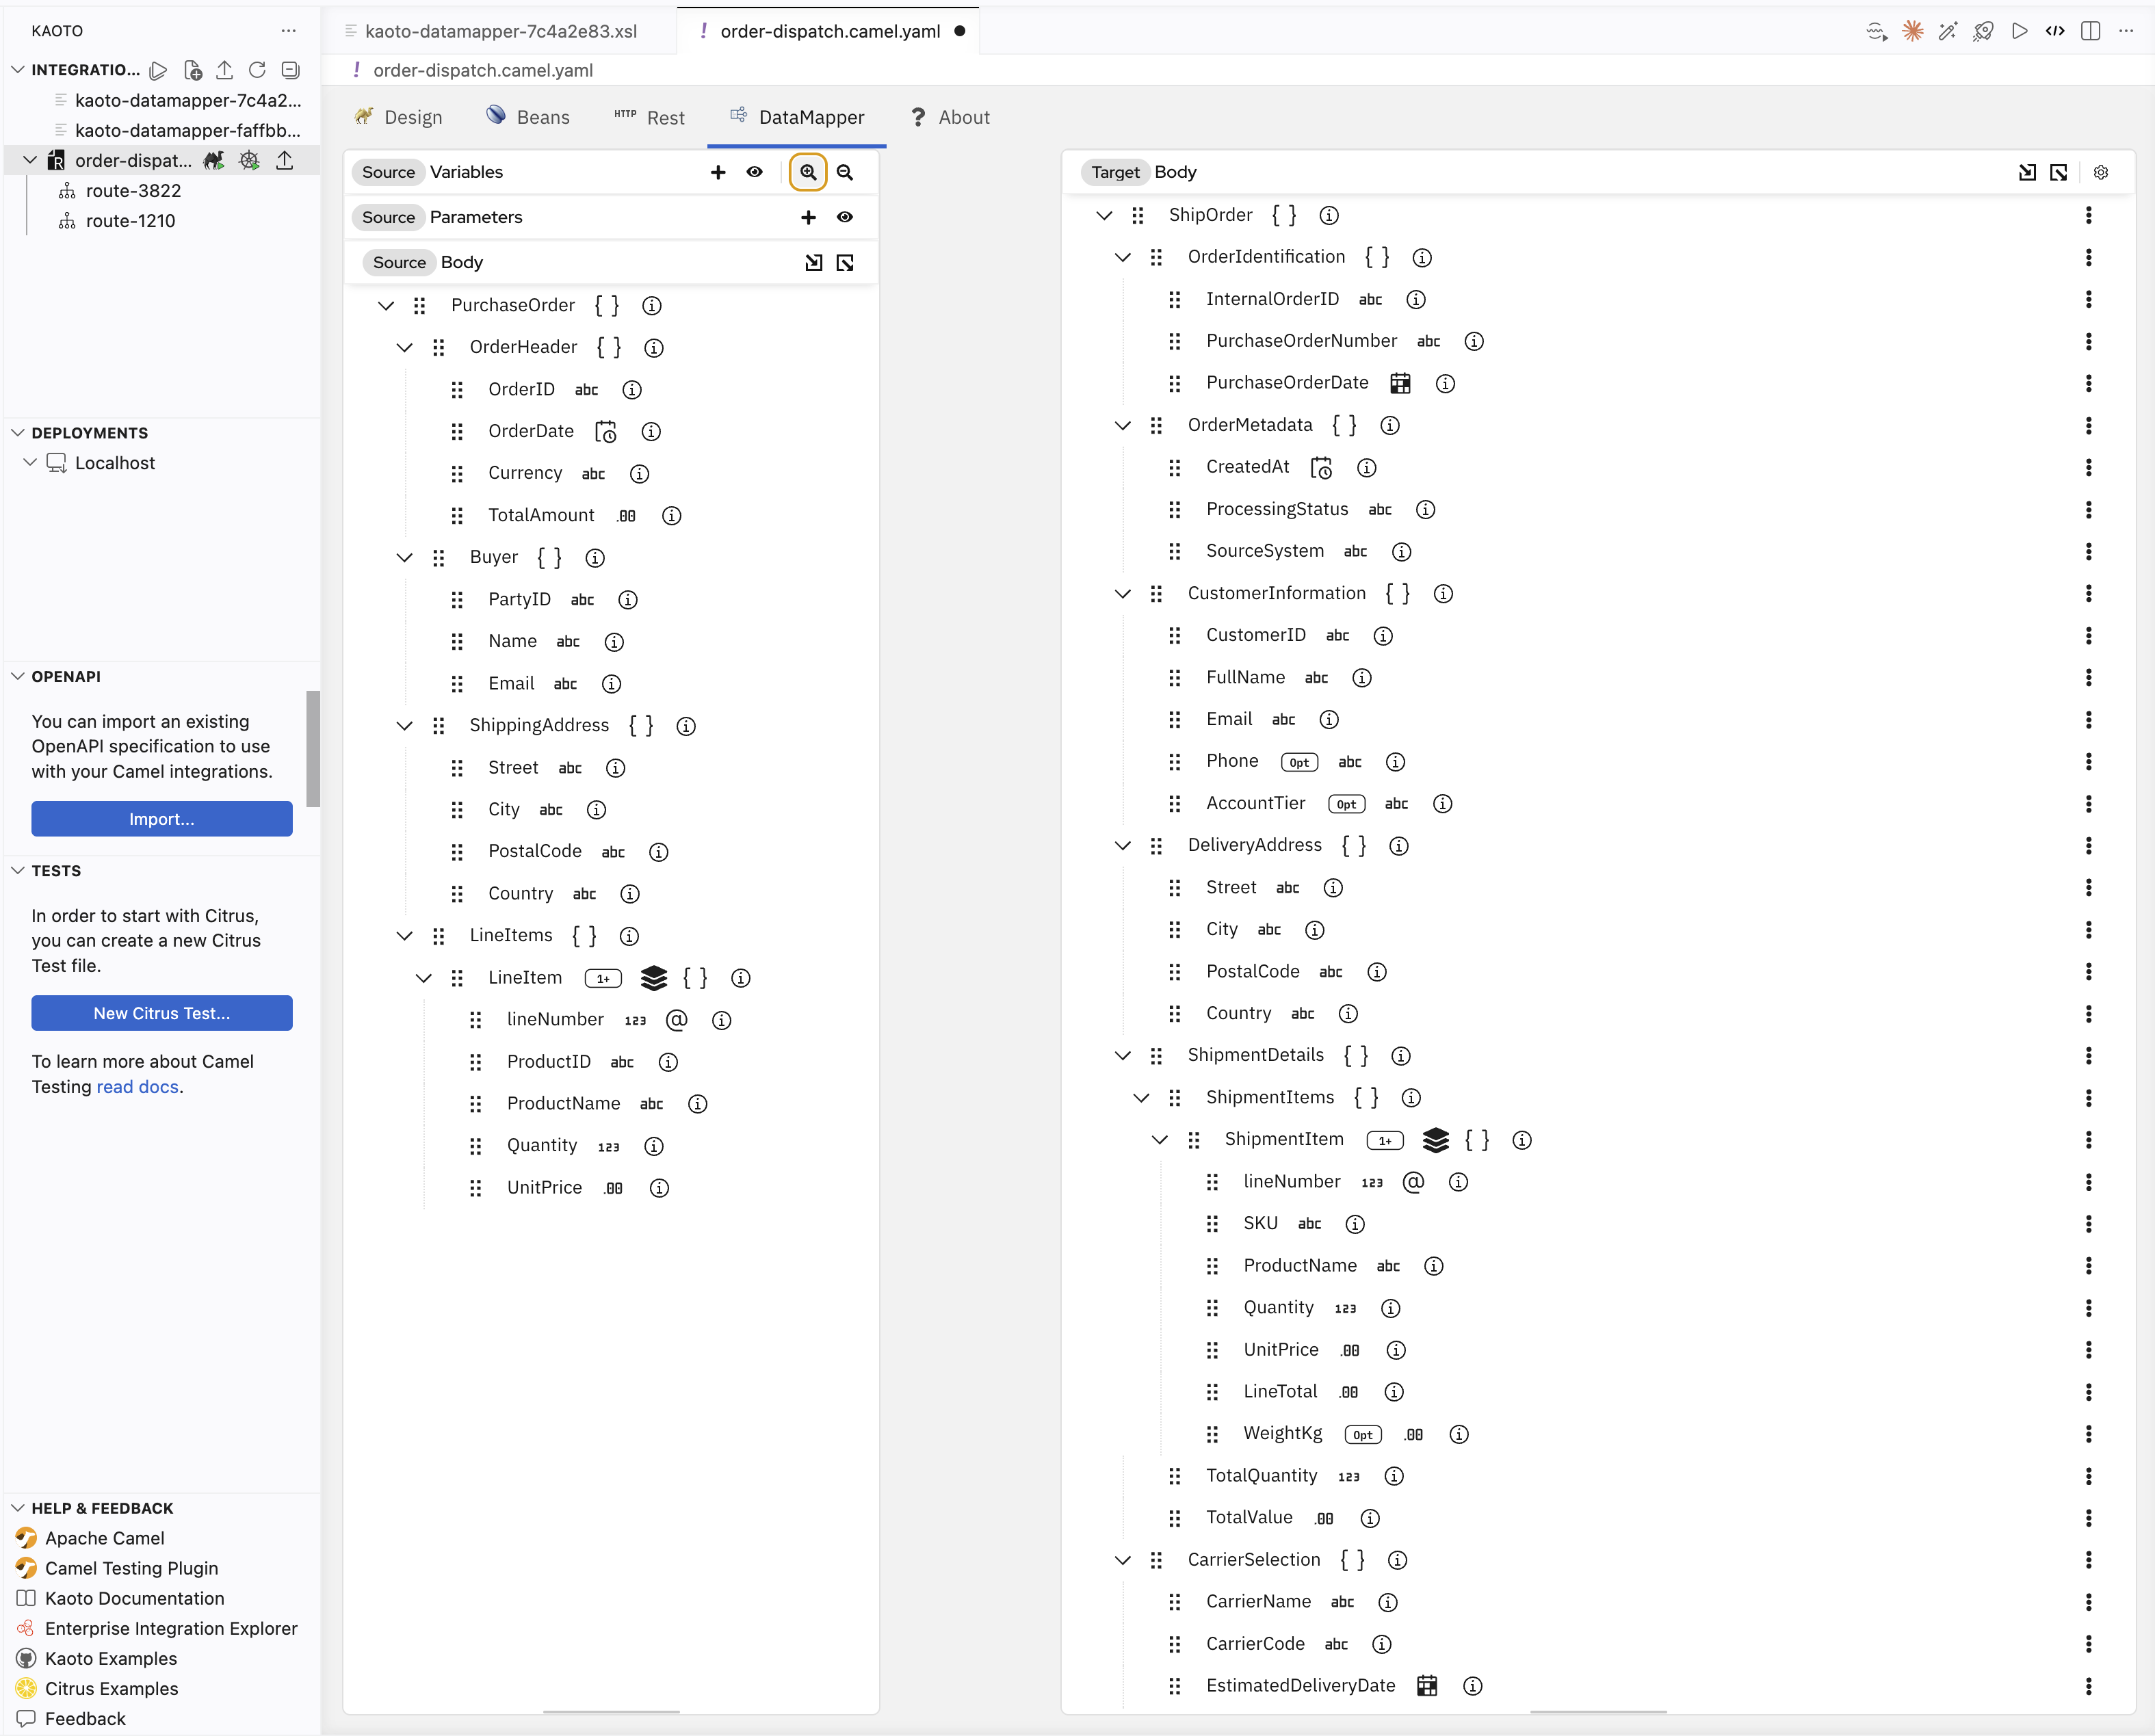Attach a schema to the Target Body
The image size is (2155, 1736).
click(x=2026, y=172)
